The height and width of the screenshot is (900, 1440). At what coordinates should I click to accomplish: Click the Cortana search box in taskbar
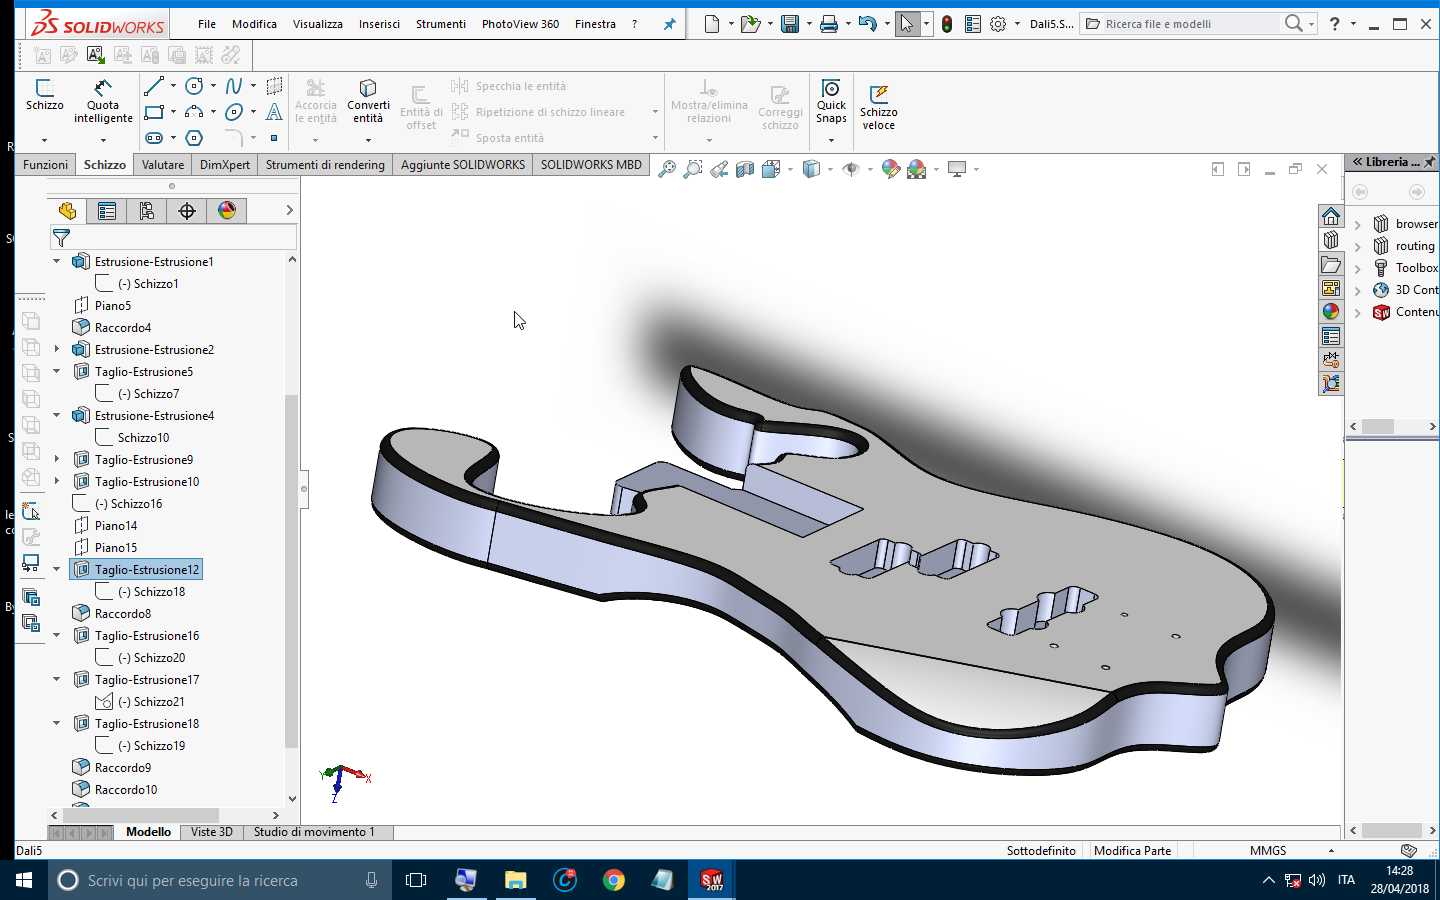point(220,880)
